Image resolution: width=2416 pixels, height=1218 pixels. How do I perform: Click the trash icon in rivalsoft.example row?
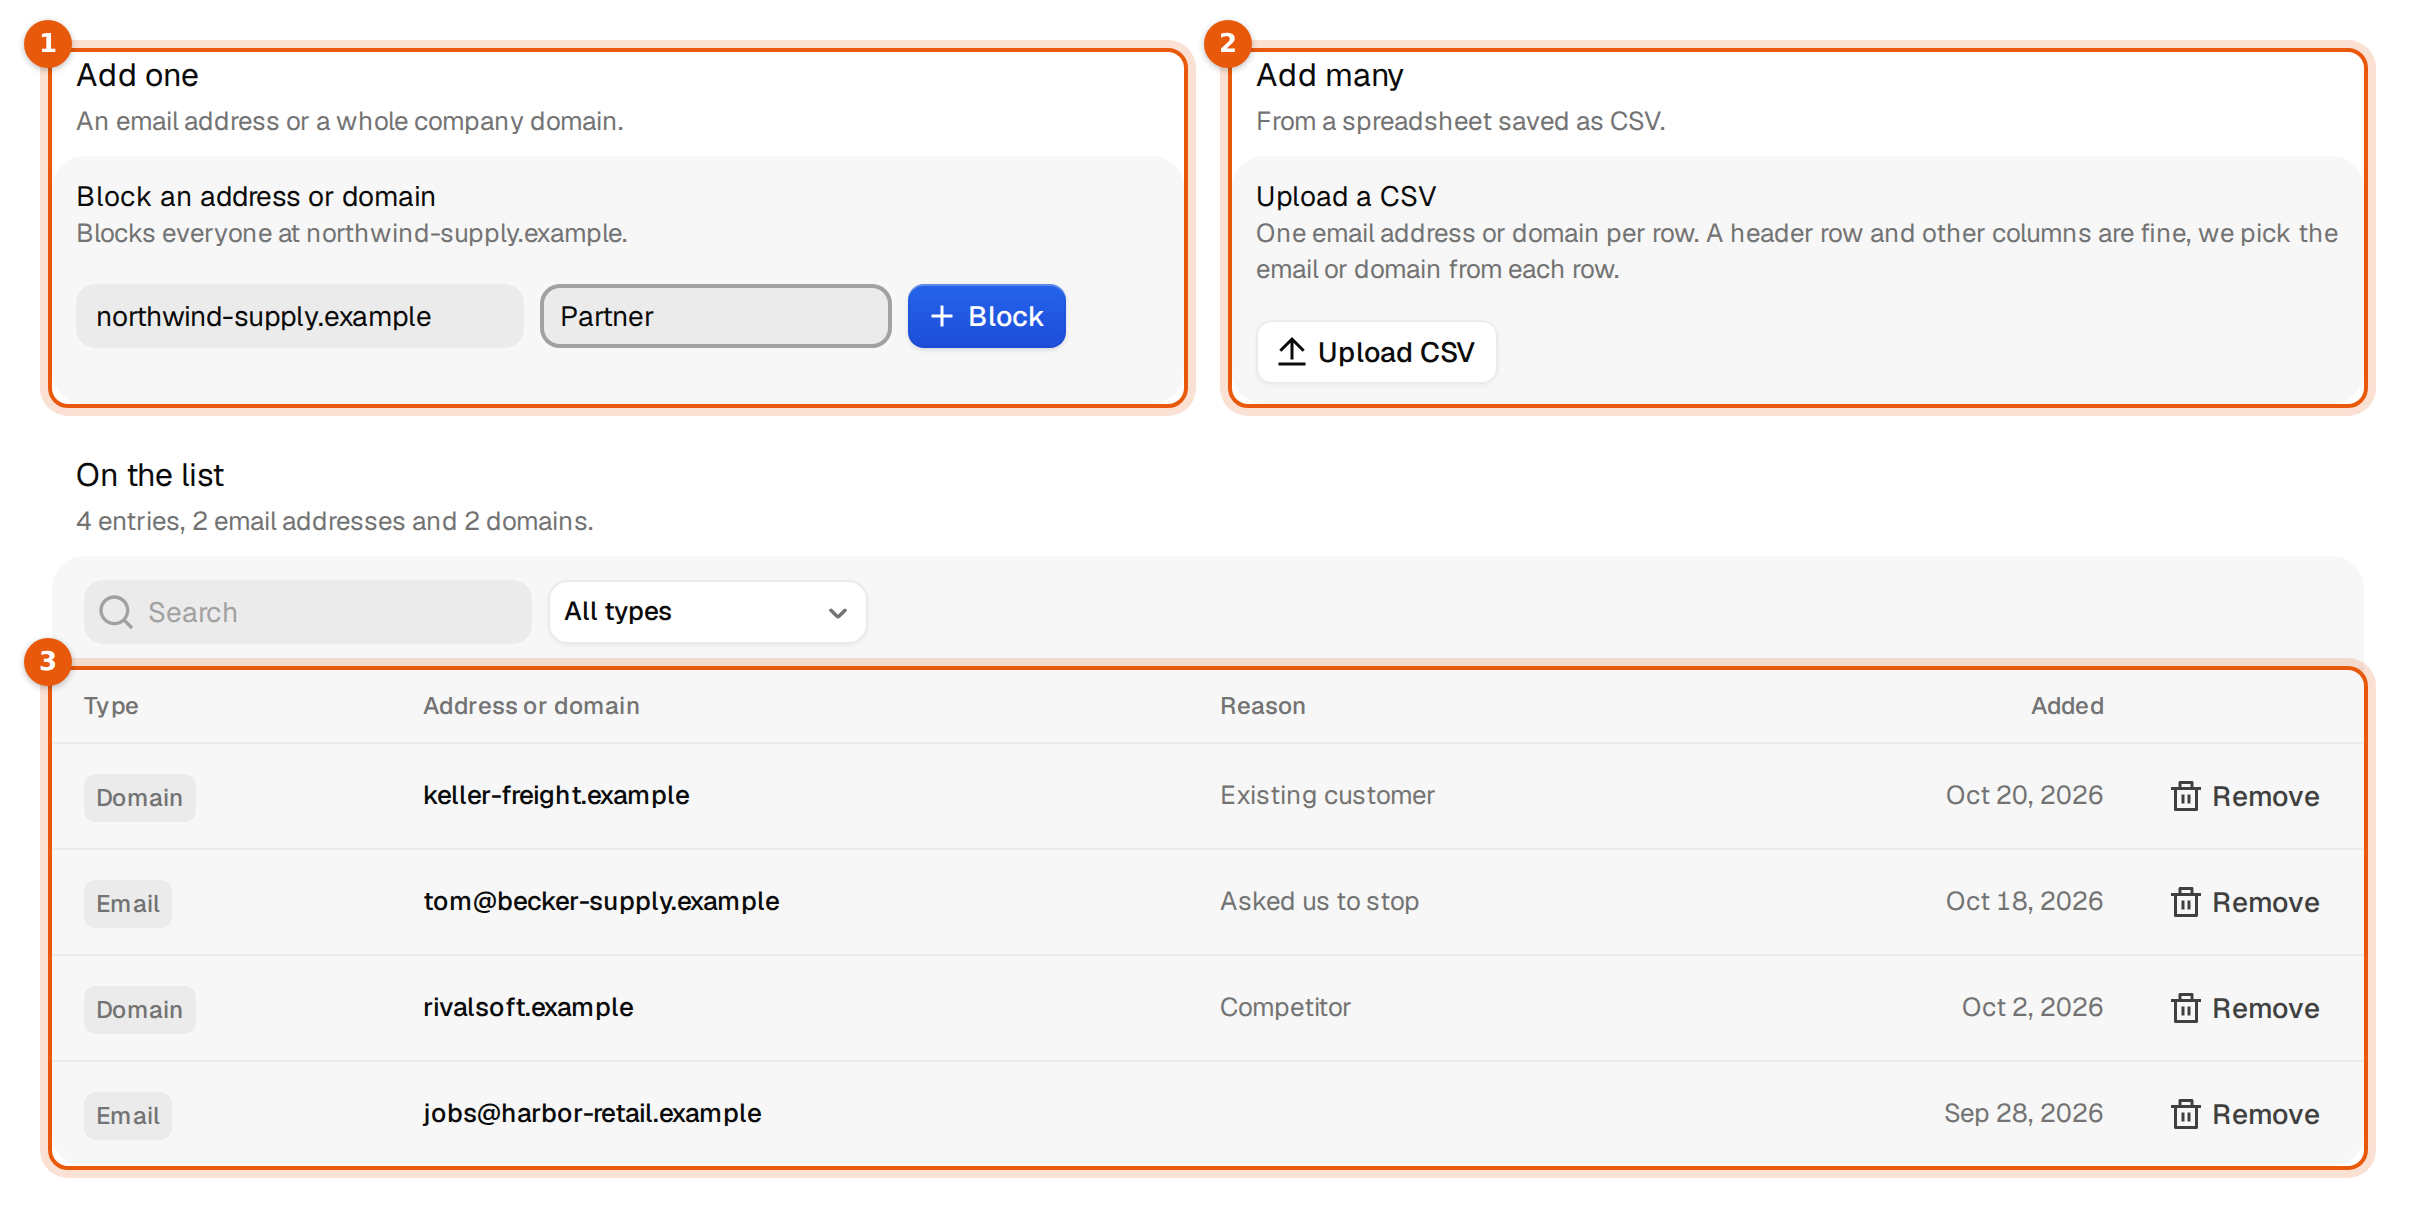(2185, 1008)
